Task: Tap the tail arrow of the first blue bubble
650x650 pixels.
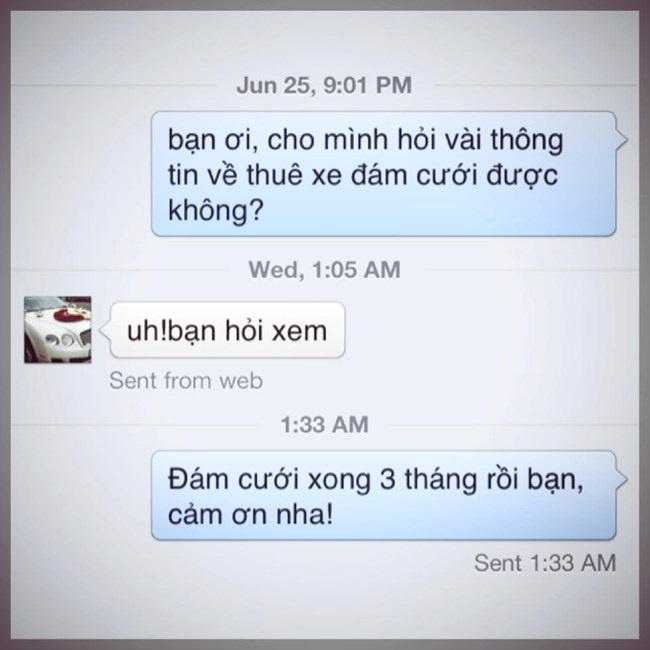Action: click(x=622, y=140)
